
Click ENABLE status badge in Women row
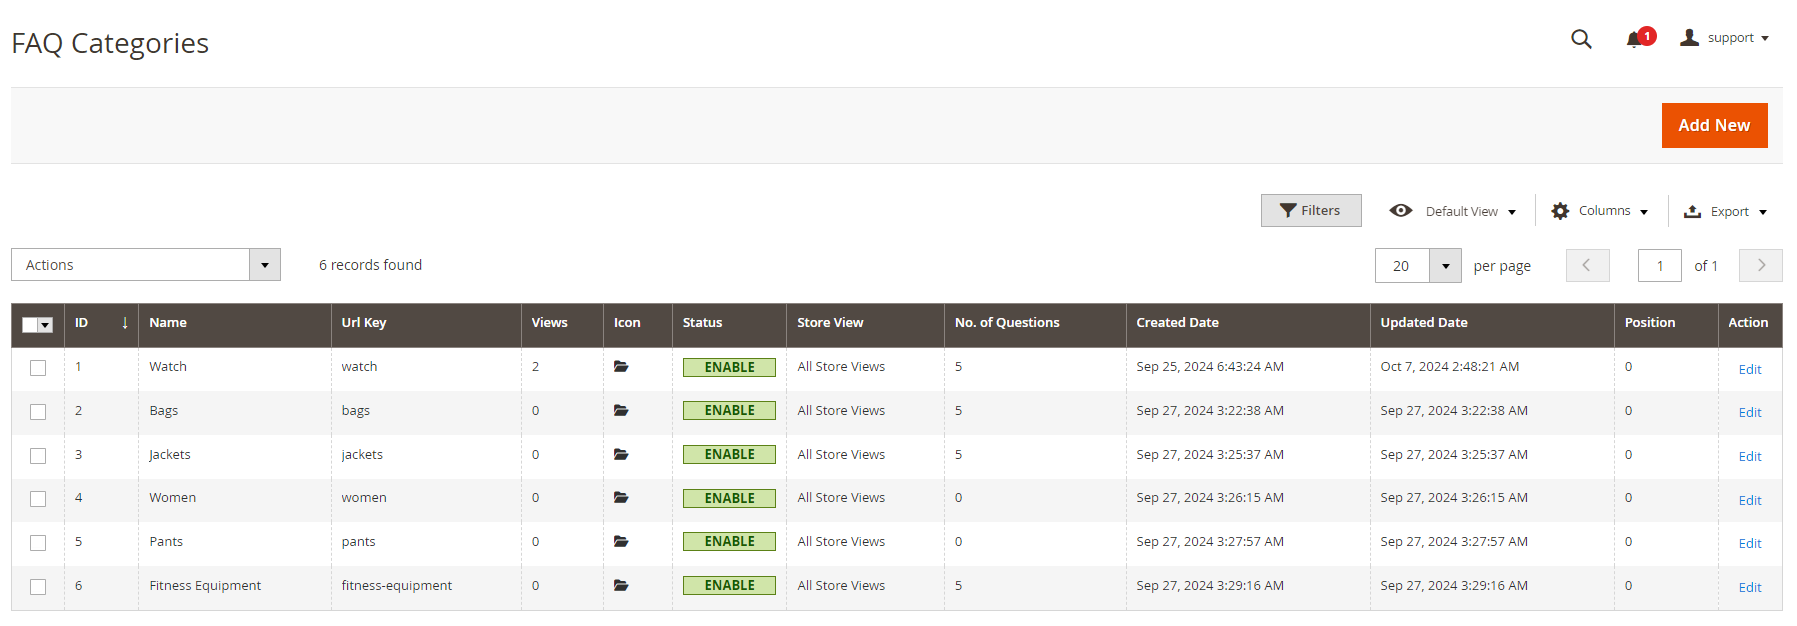tap(729, 498)
